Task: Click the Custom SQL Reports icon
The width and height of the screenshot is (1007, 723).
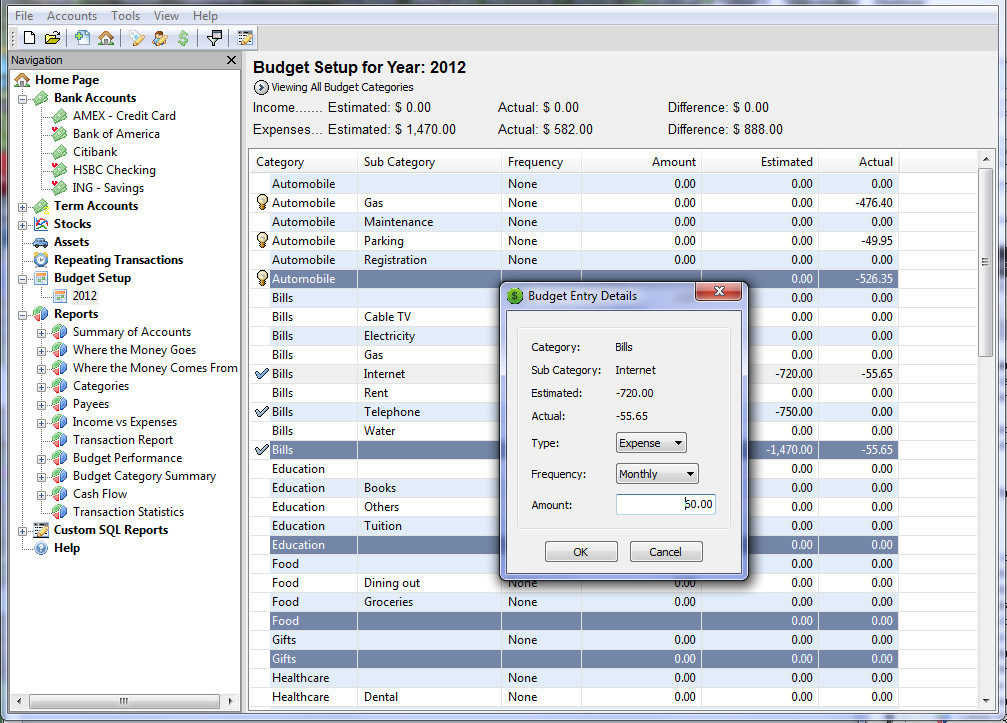Action: coord(41,530)
